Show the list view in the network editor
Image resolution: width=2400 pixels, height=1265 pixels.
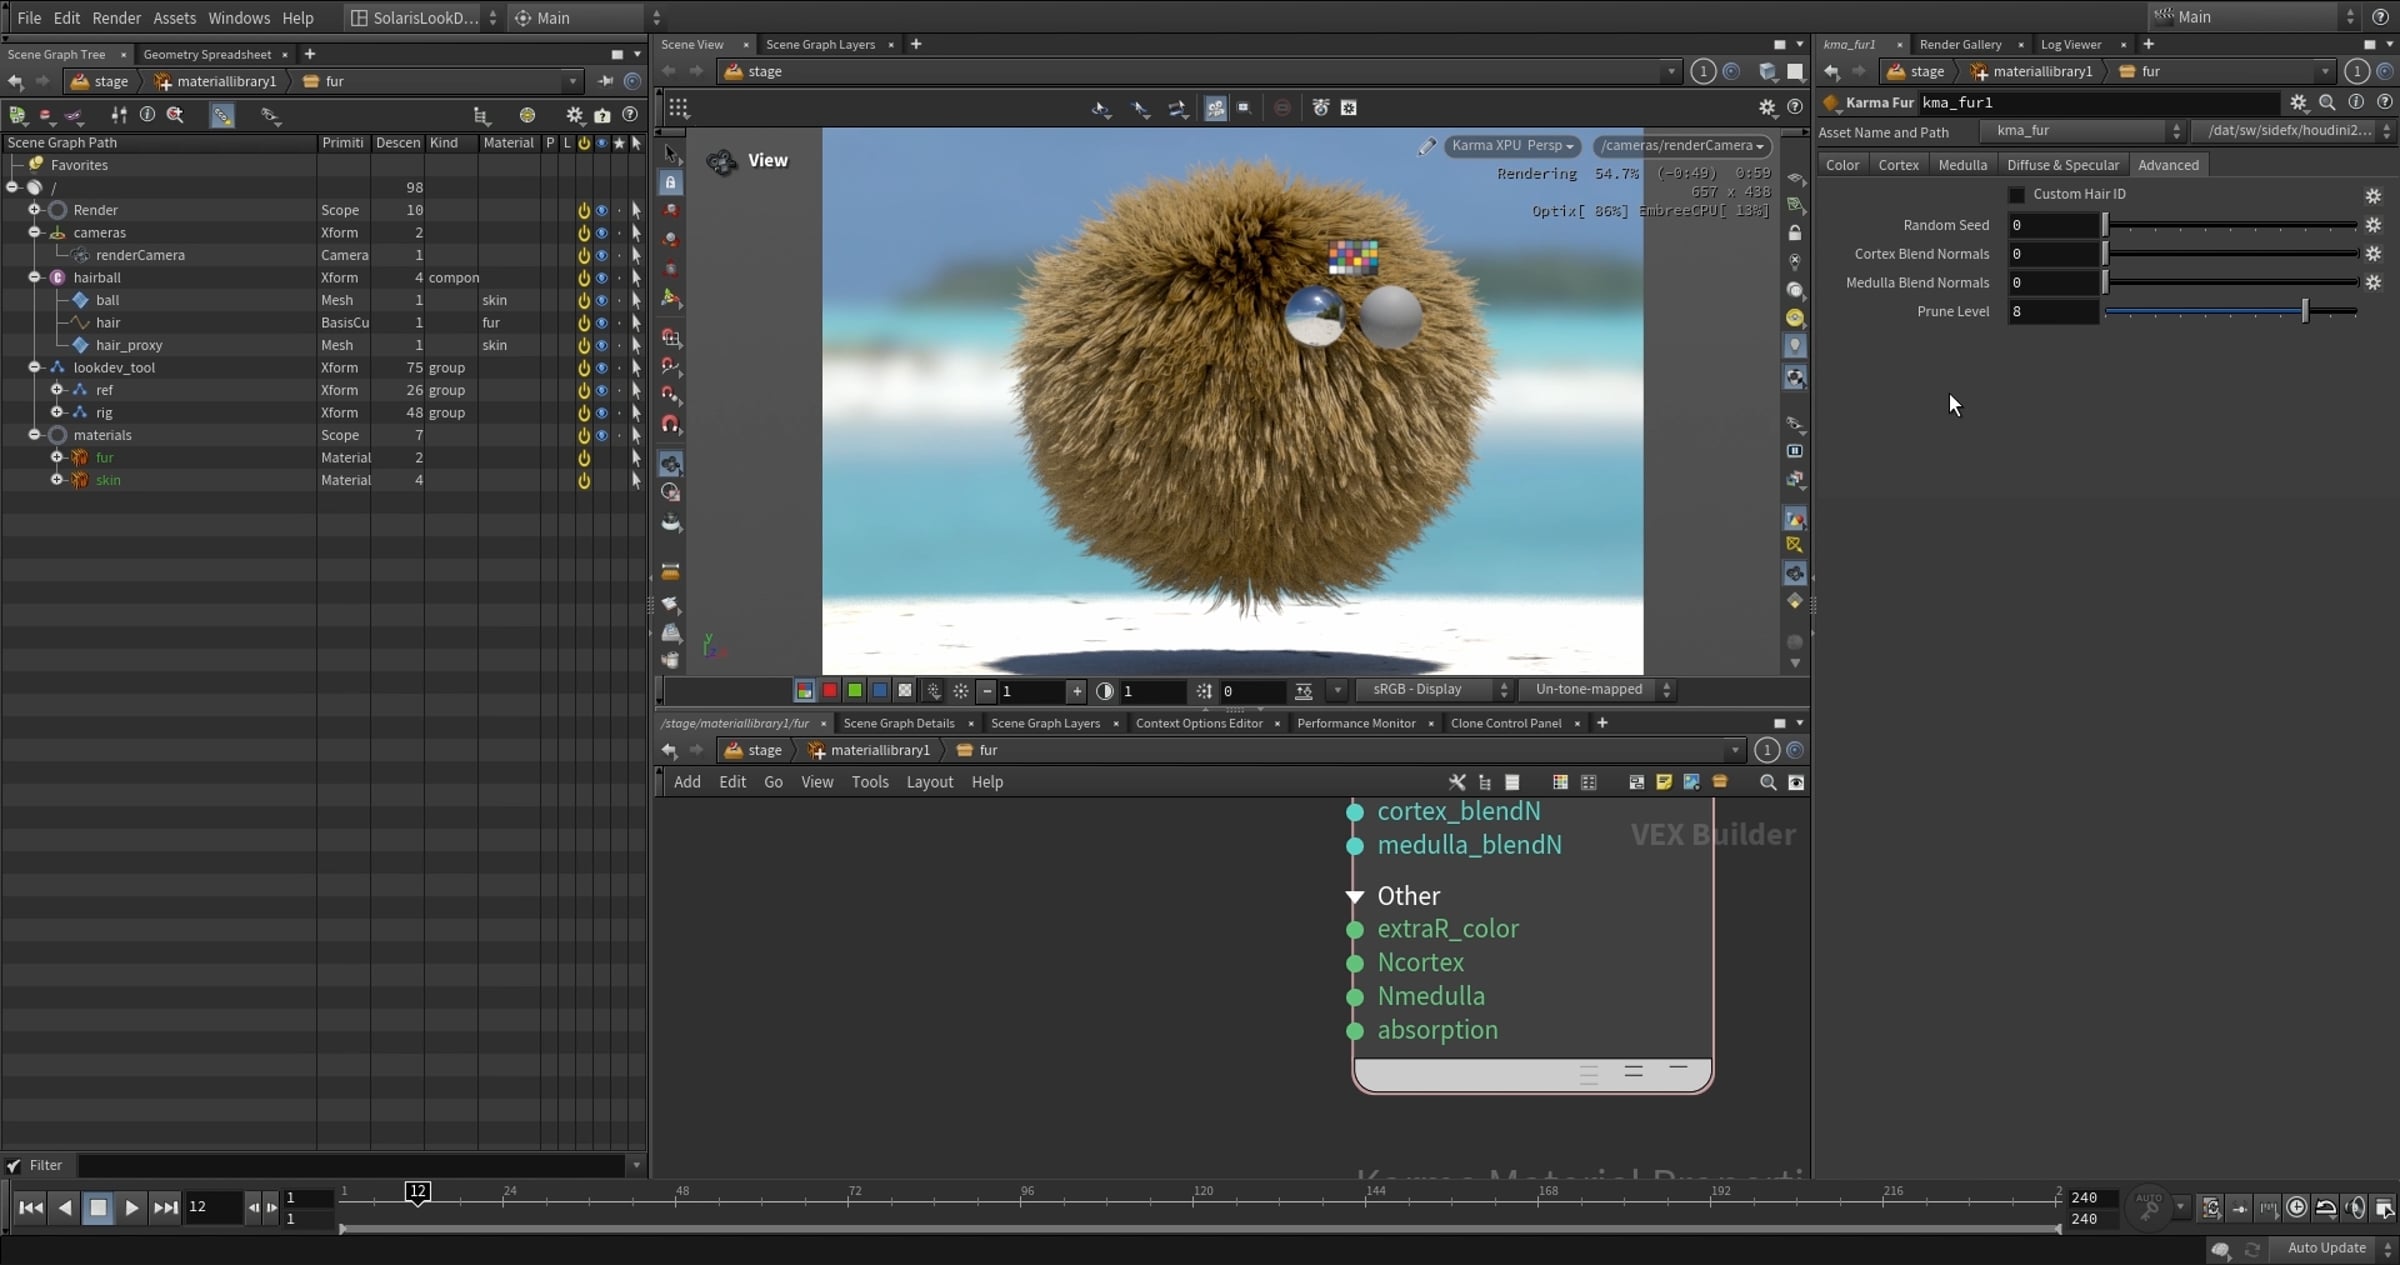(1512, 782)
